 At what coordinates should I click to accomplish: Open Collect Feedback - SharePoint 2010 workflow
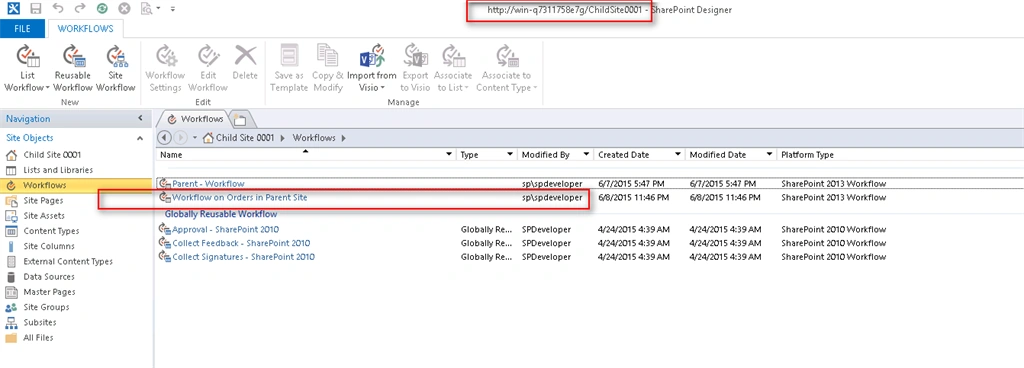(x=241, y=243)
